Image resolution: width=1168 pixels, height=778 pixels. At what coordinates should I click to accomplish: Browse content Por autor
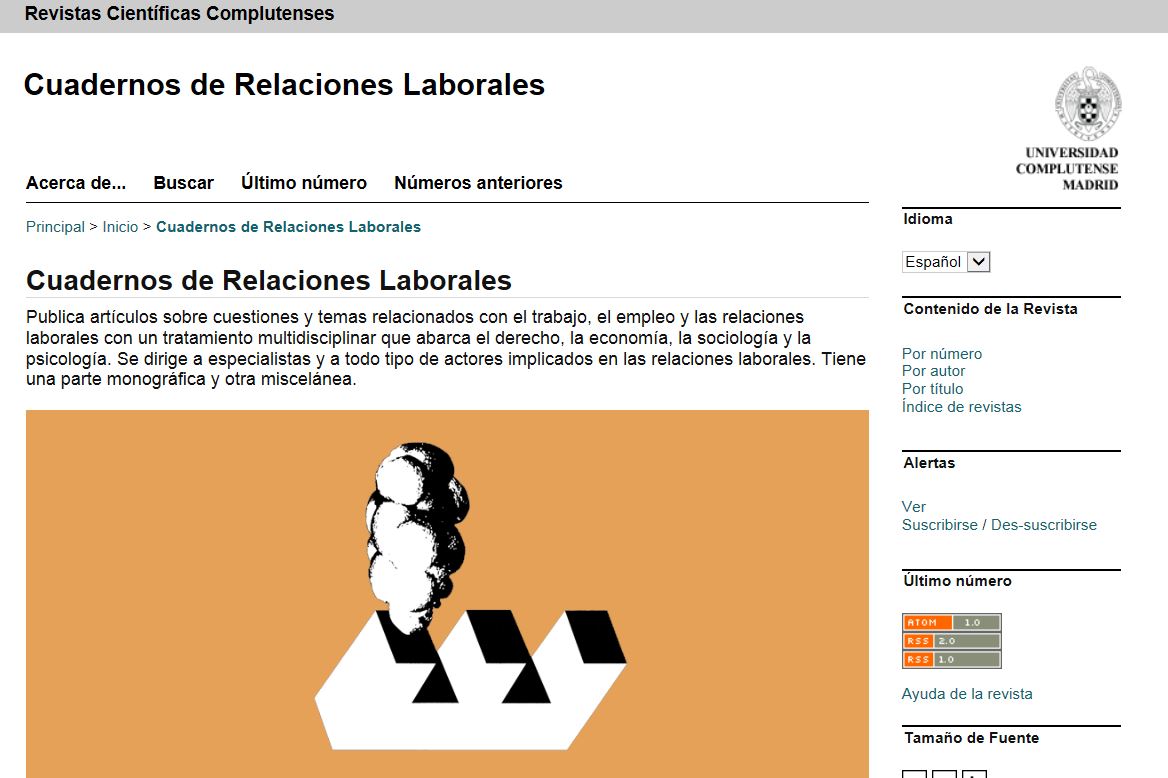[933, 371]
